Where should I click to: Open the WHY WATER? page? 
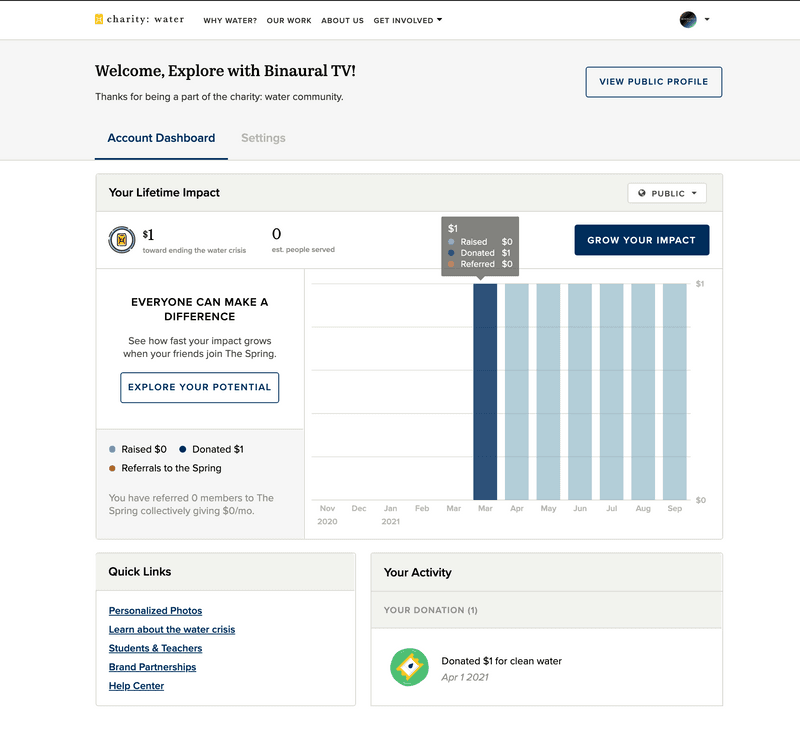[230, 20]
